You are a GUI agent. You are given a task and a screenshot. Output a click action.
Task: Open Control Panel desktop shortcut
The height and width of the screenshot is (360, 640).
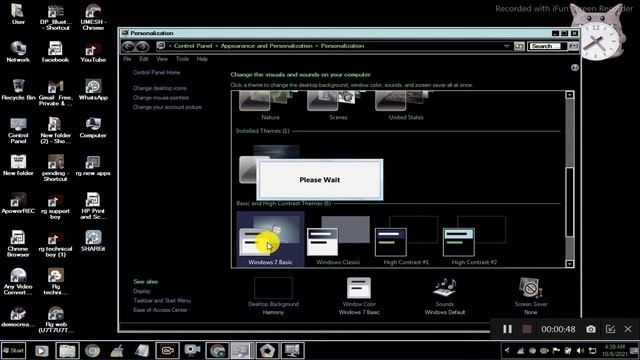click(18, 130)
